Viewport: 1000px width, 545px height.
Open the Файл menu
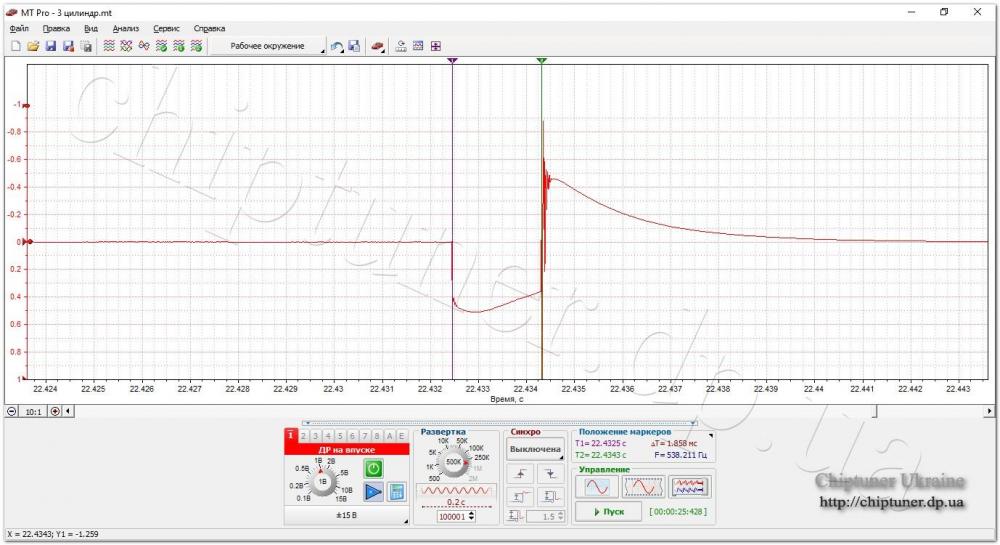pos(19,29)
